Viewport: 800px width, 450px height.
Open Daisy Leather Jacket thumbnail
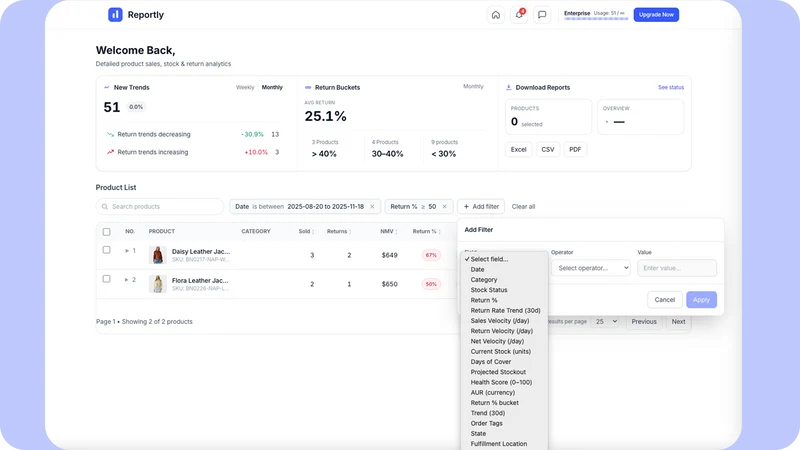tap(158, 255)
